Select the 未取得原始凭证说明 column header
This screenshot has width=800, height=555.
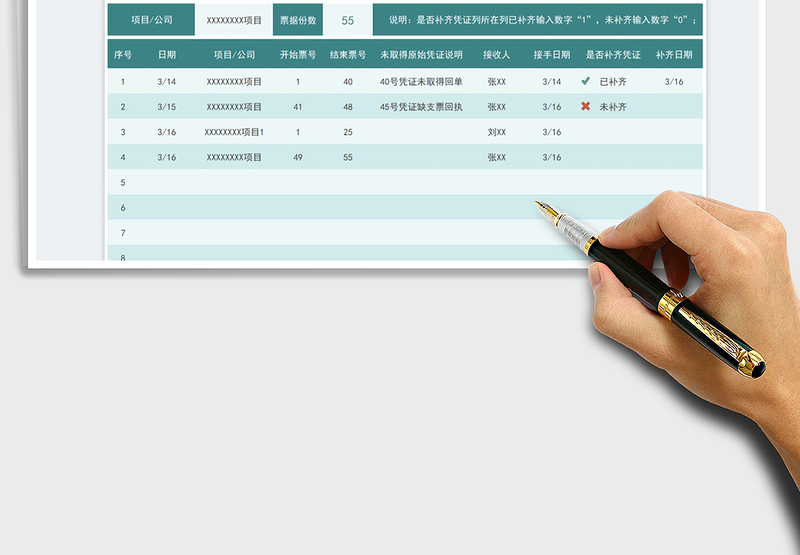click(x=421, y=55)
